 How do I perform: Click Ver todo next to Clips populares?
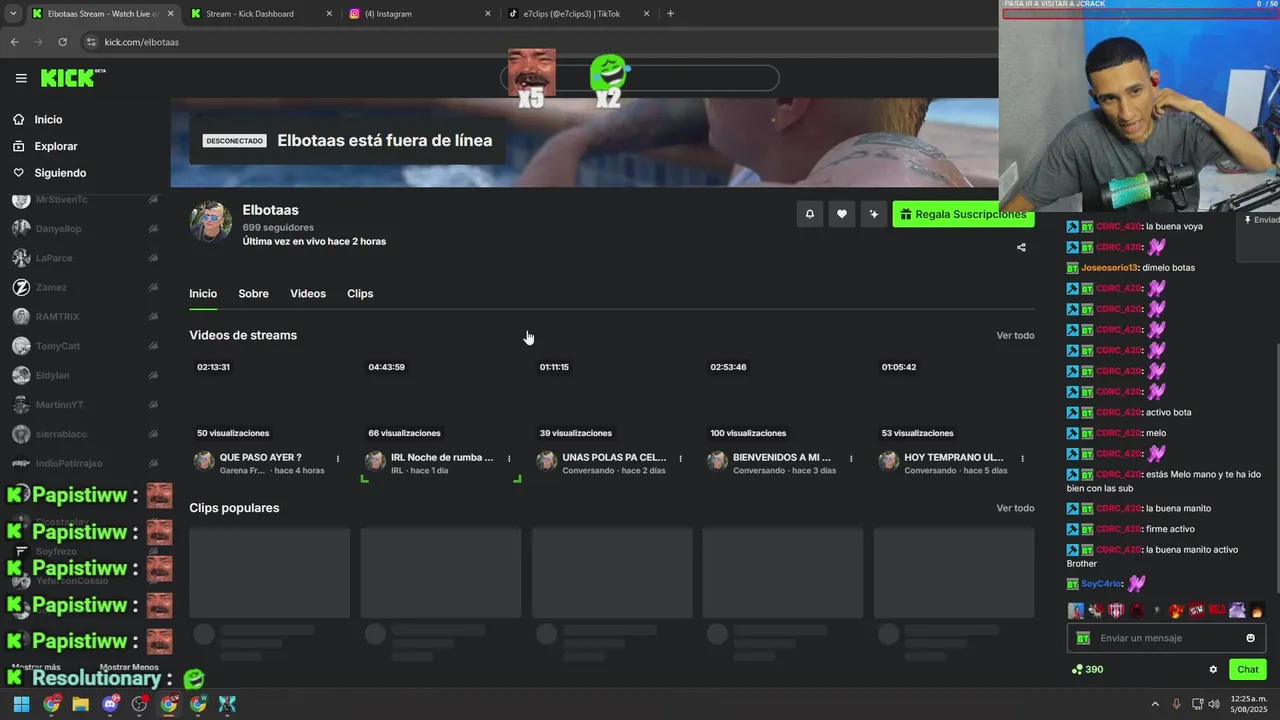point(1015,508)
